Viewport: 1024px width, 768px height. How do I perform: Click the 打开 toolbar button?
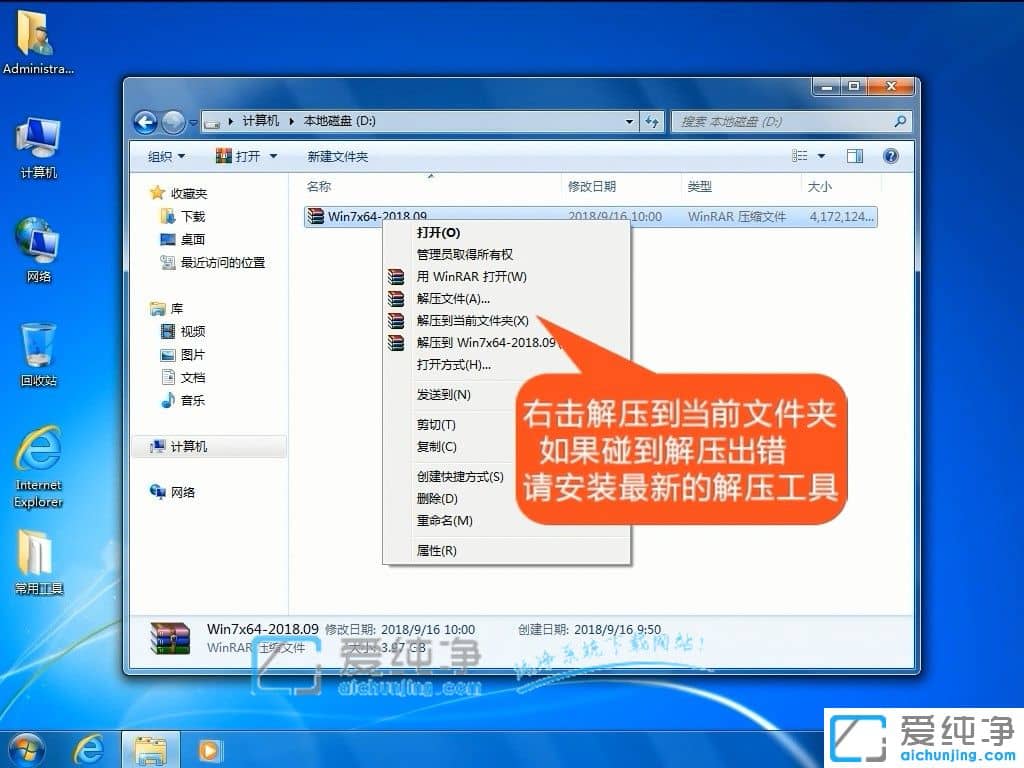(x=244, y=156)
